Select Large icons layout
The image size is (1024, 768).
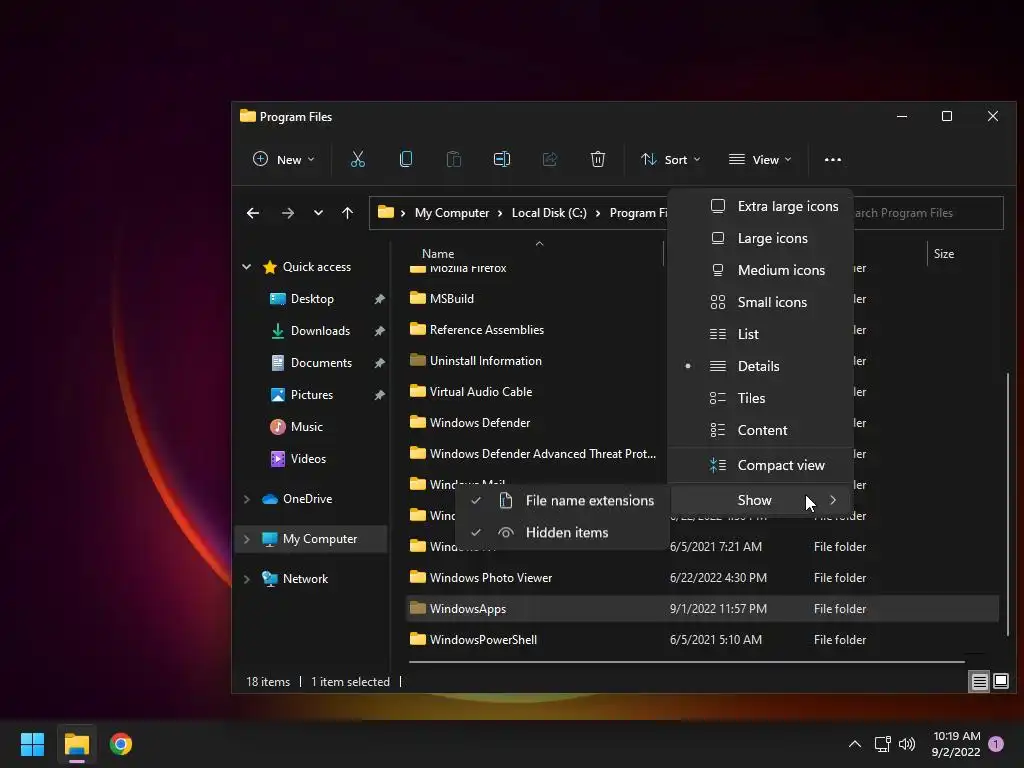pyautogui.click(x=761, y=238)
